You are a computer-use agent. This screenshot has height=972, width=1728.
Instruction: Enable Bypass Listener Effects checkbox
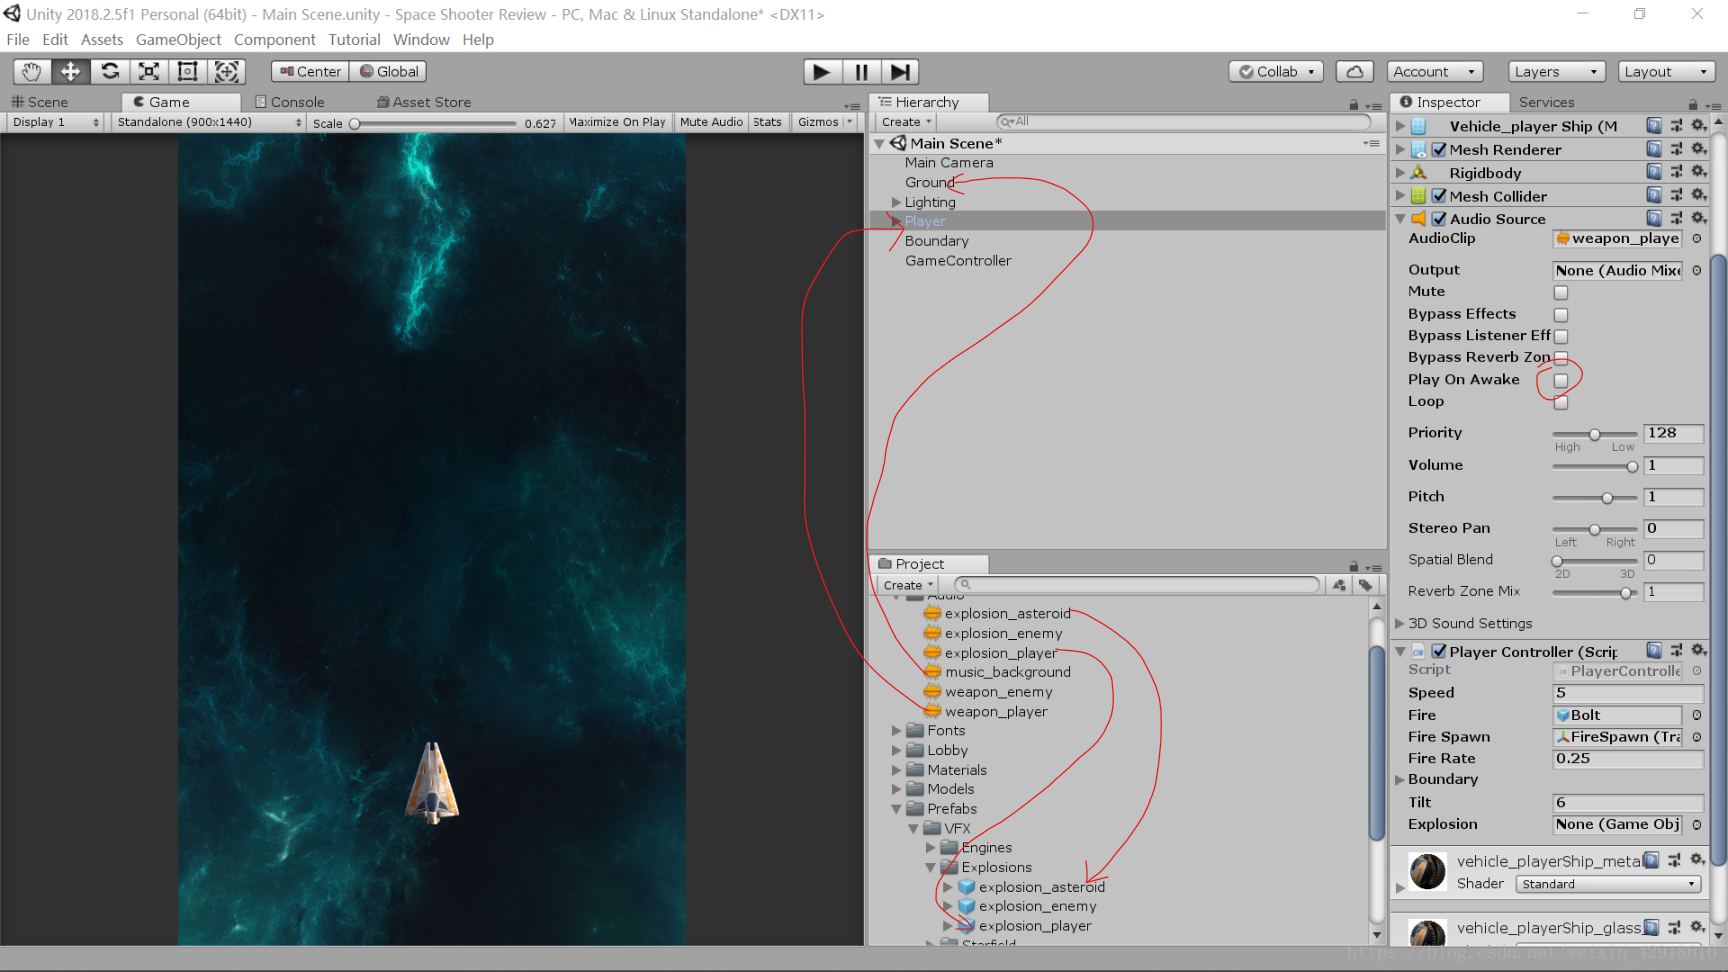[x=1561, y=336]
